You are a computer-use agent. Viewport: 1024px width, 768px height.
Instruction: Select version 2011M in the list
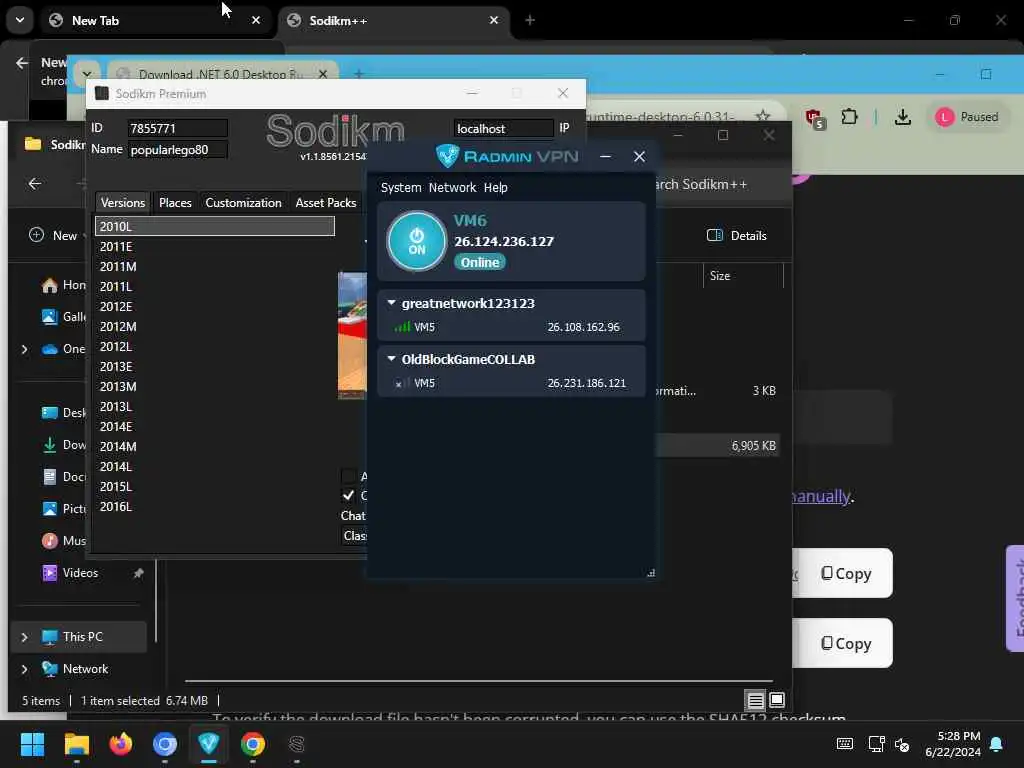(x=215, y=266)
